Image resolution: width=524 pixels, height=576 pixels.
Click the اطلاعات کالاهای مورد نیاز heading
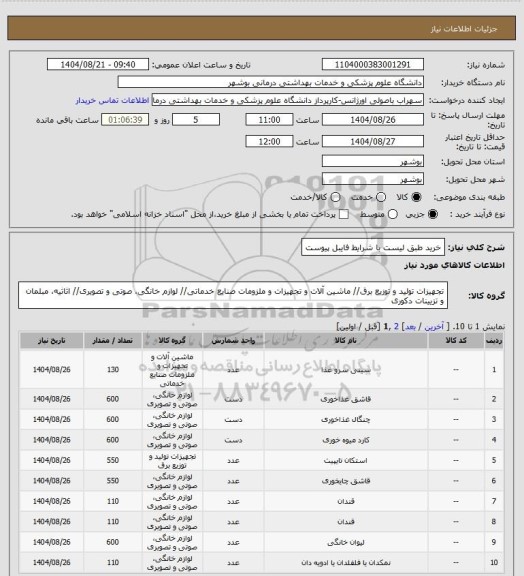pos(454,265)
